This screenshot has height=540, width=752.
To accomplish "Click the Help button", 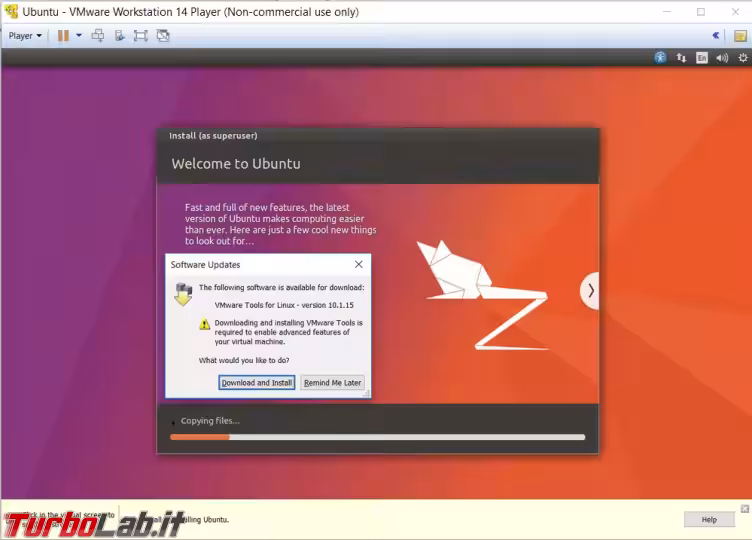I will (x=709, y=519).
